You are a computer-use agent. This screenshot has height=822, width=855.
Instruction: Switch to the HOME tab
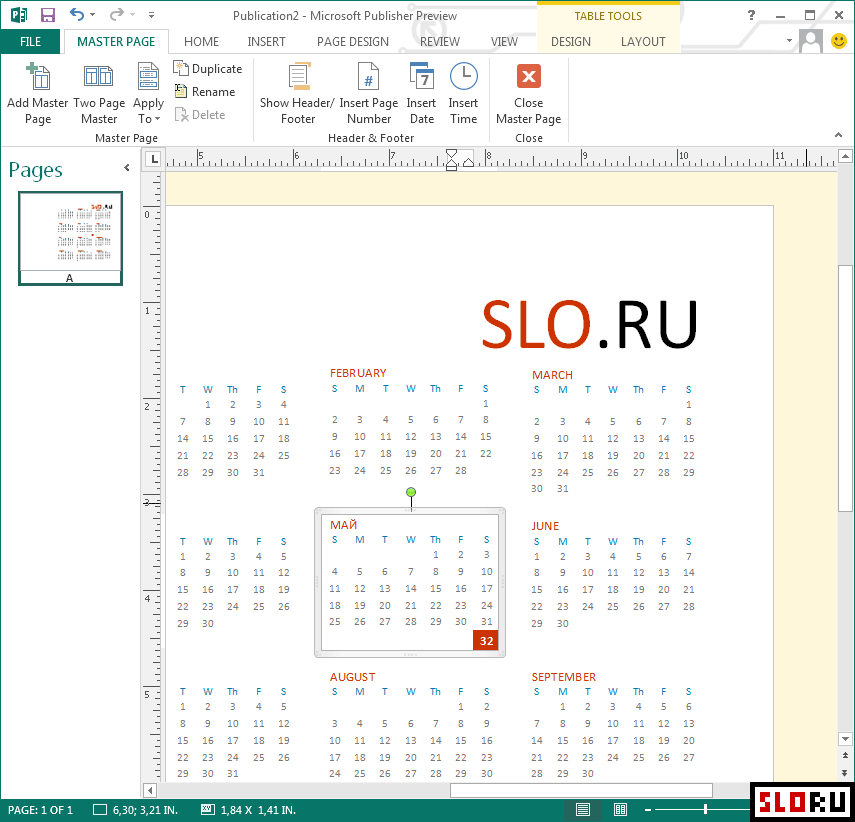click(x=201, y=41)
